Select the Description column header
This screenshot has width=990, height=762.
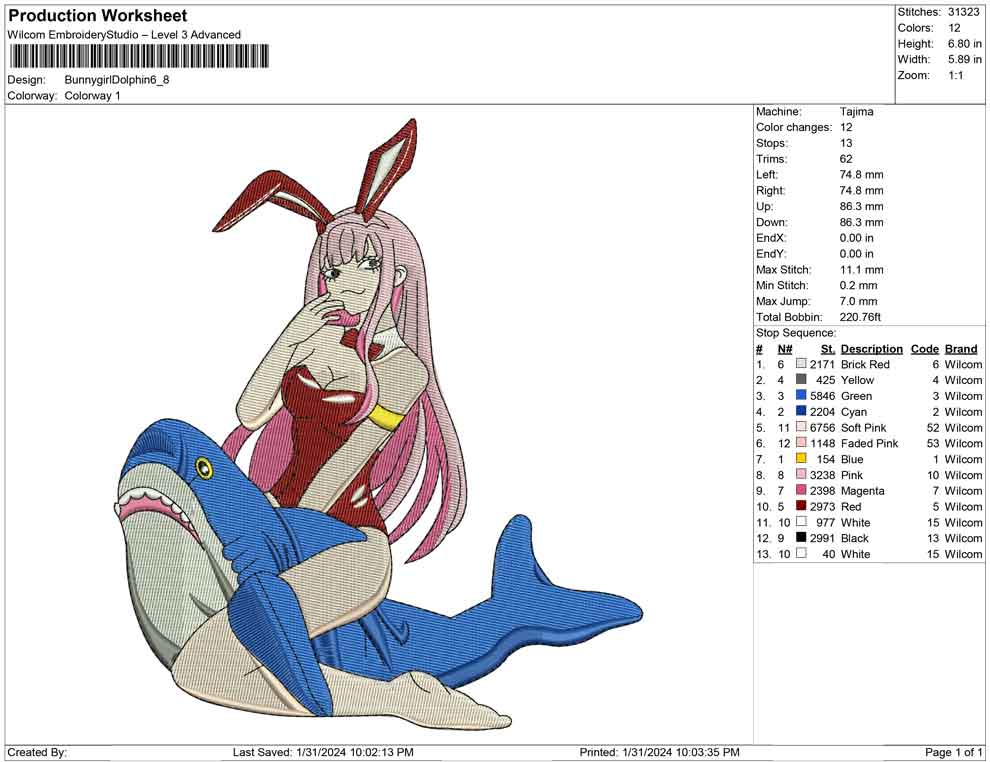click(872, 349)
